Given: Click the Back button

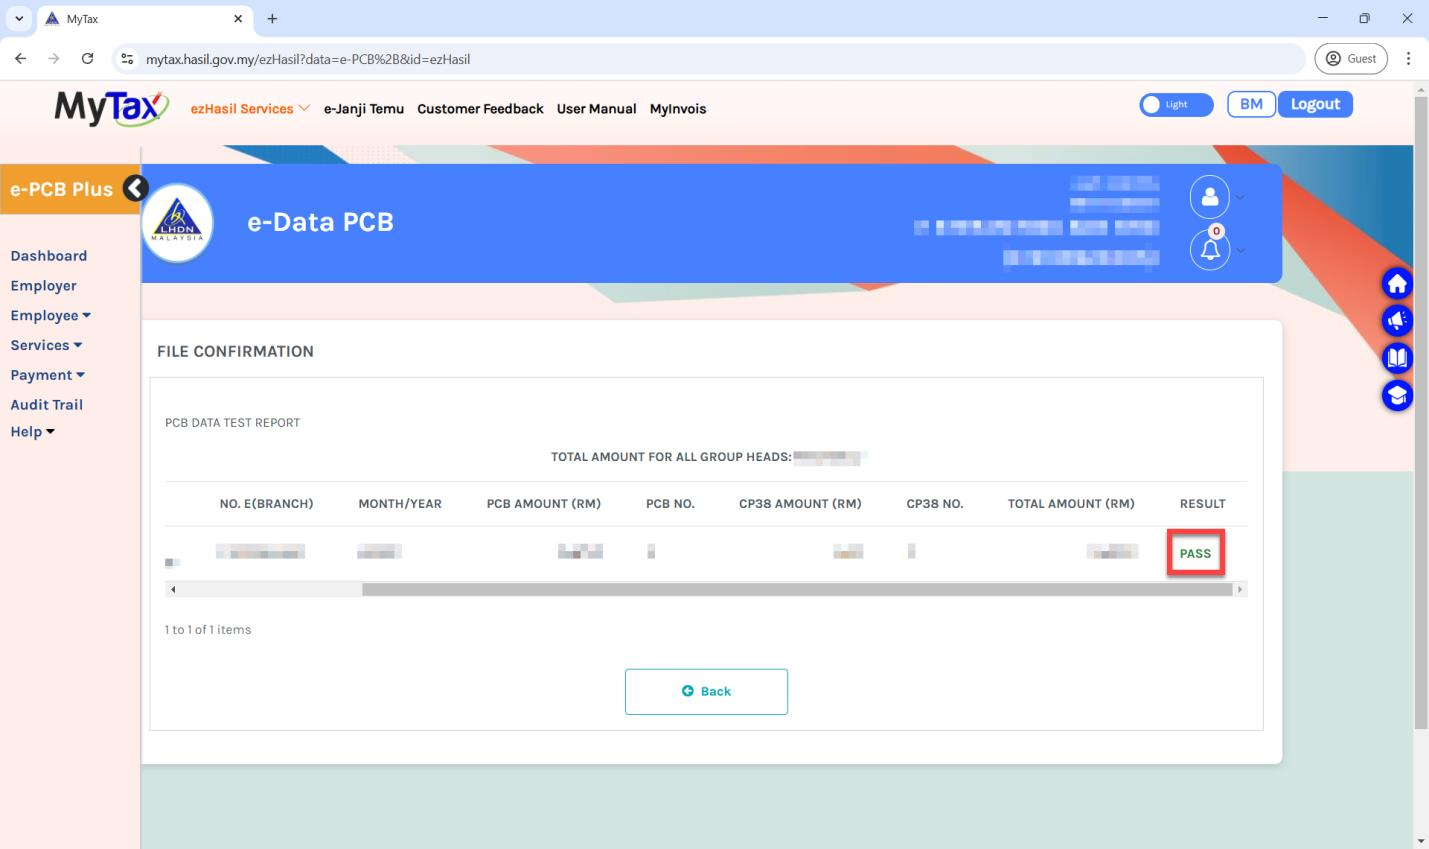Looking at the screenshot, I should tap(706, 691).
